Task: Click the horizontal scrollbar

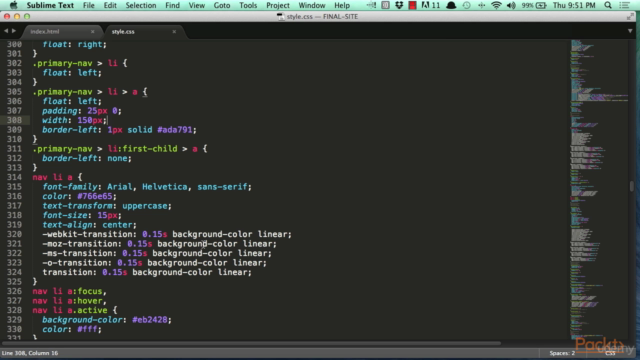Action: (251, 343)
